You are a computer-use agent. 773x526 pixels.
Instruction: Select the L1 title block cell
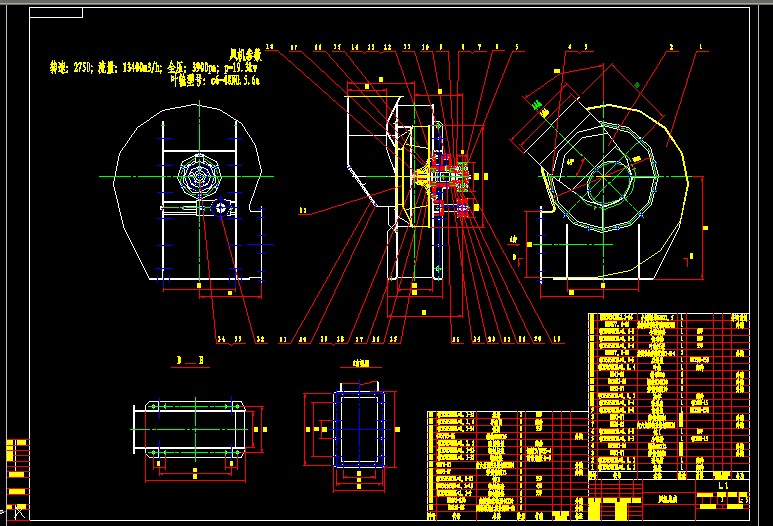point(723,486)
